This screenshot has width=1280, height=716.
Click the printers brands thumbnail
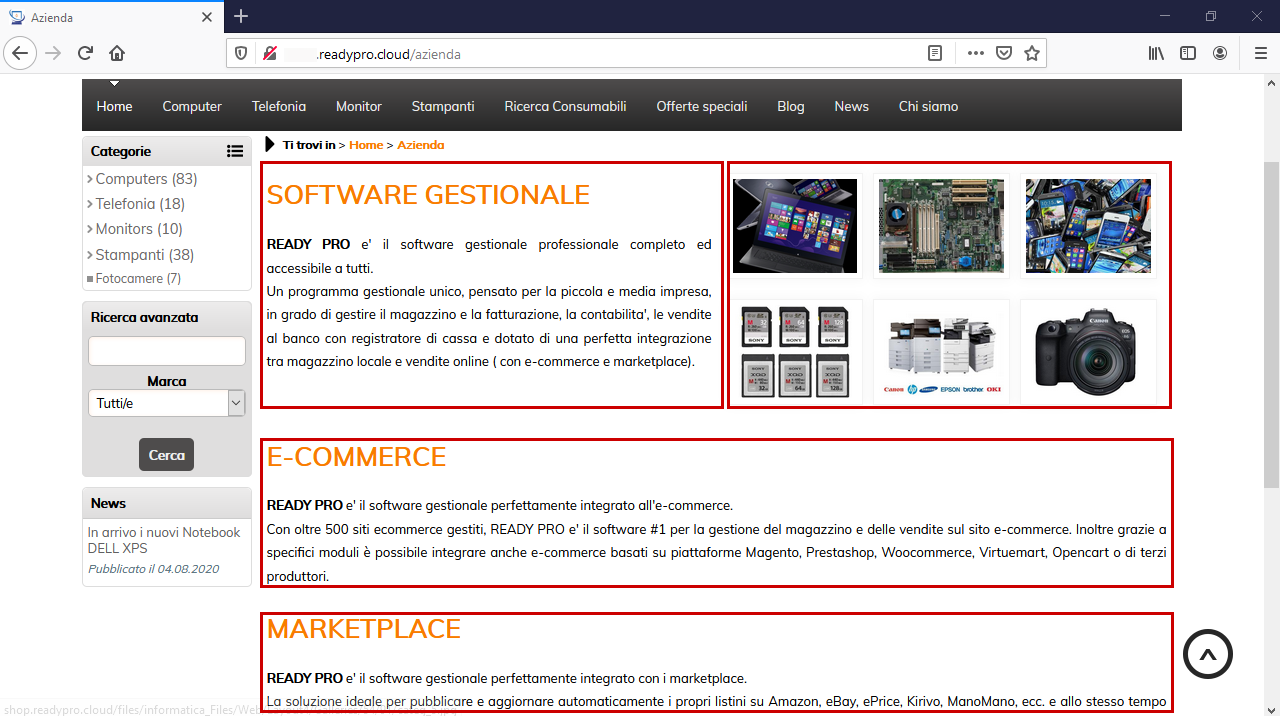tap(941, 352)
